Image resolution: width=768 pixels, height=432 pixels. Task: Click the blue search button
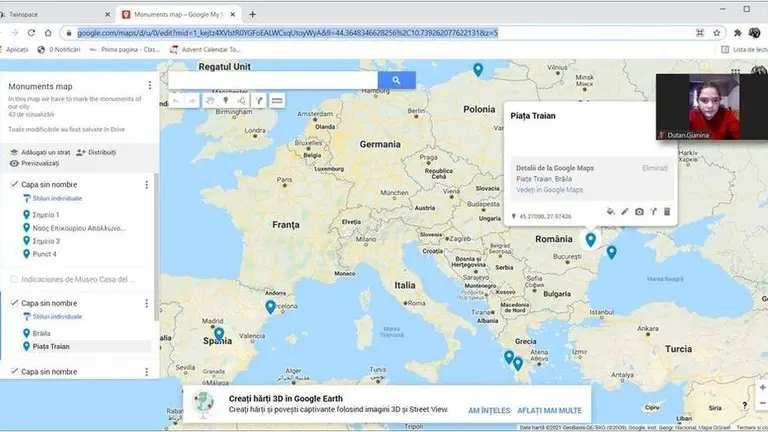pyautogui.click(x=396, y=80)
